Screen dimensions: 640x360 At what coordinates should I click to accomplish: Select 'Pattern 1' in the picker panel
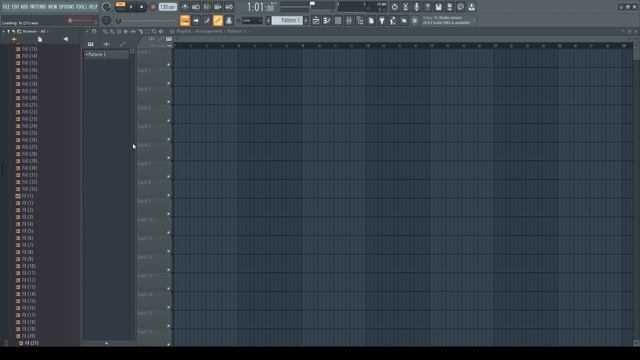[x=106, y=54]
